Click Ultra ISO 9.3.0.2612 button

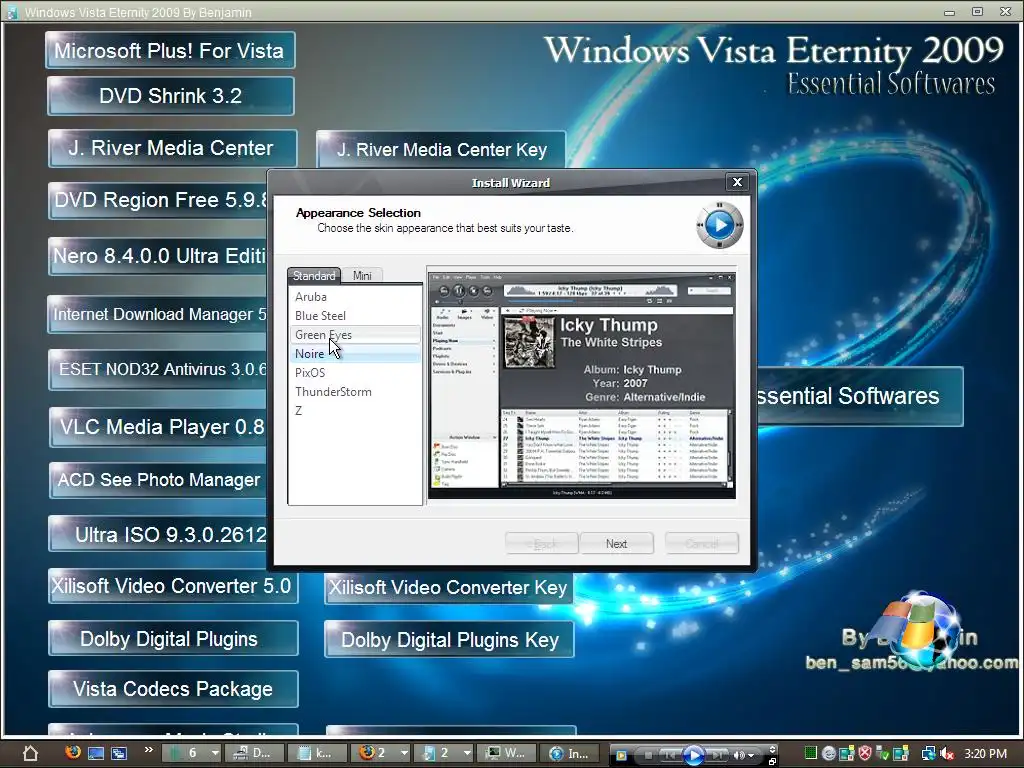(157, 535)
